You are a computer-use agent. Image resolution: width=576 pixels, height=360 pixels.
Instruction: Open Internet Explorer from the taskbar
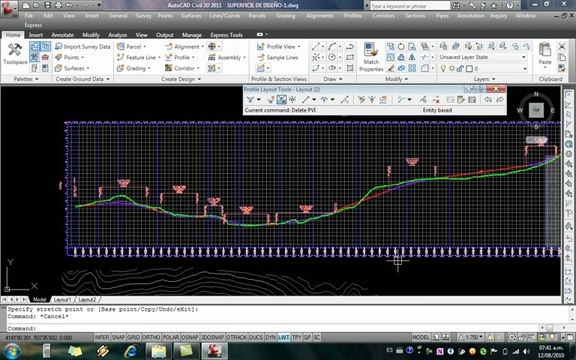131,351
